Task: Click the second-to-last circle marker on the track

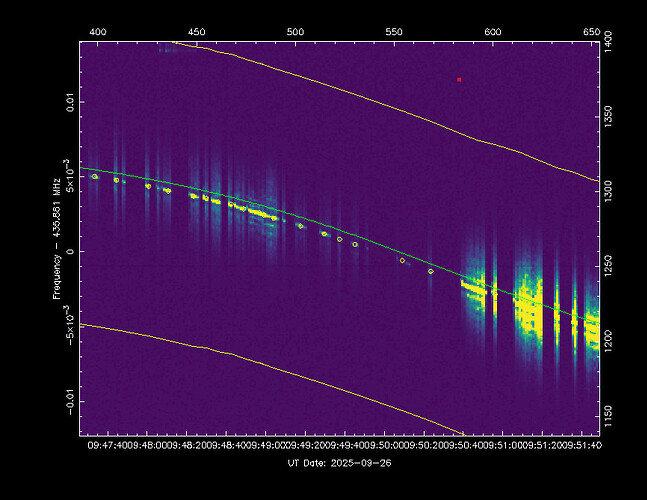Action: [x=402, y=260]
